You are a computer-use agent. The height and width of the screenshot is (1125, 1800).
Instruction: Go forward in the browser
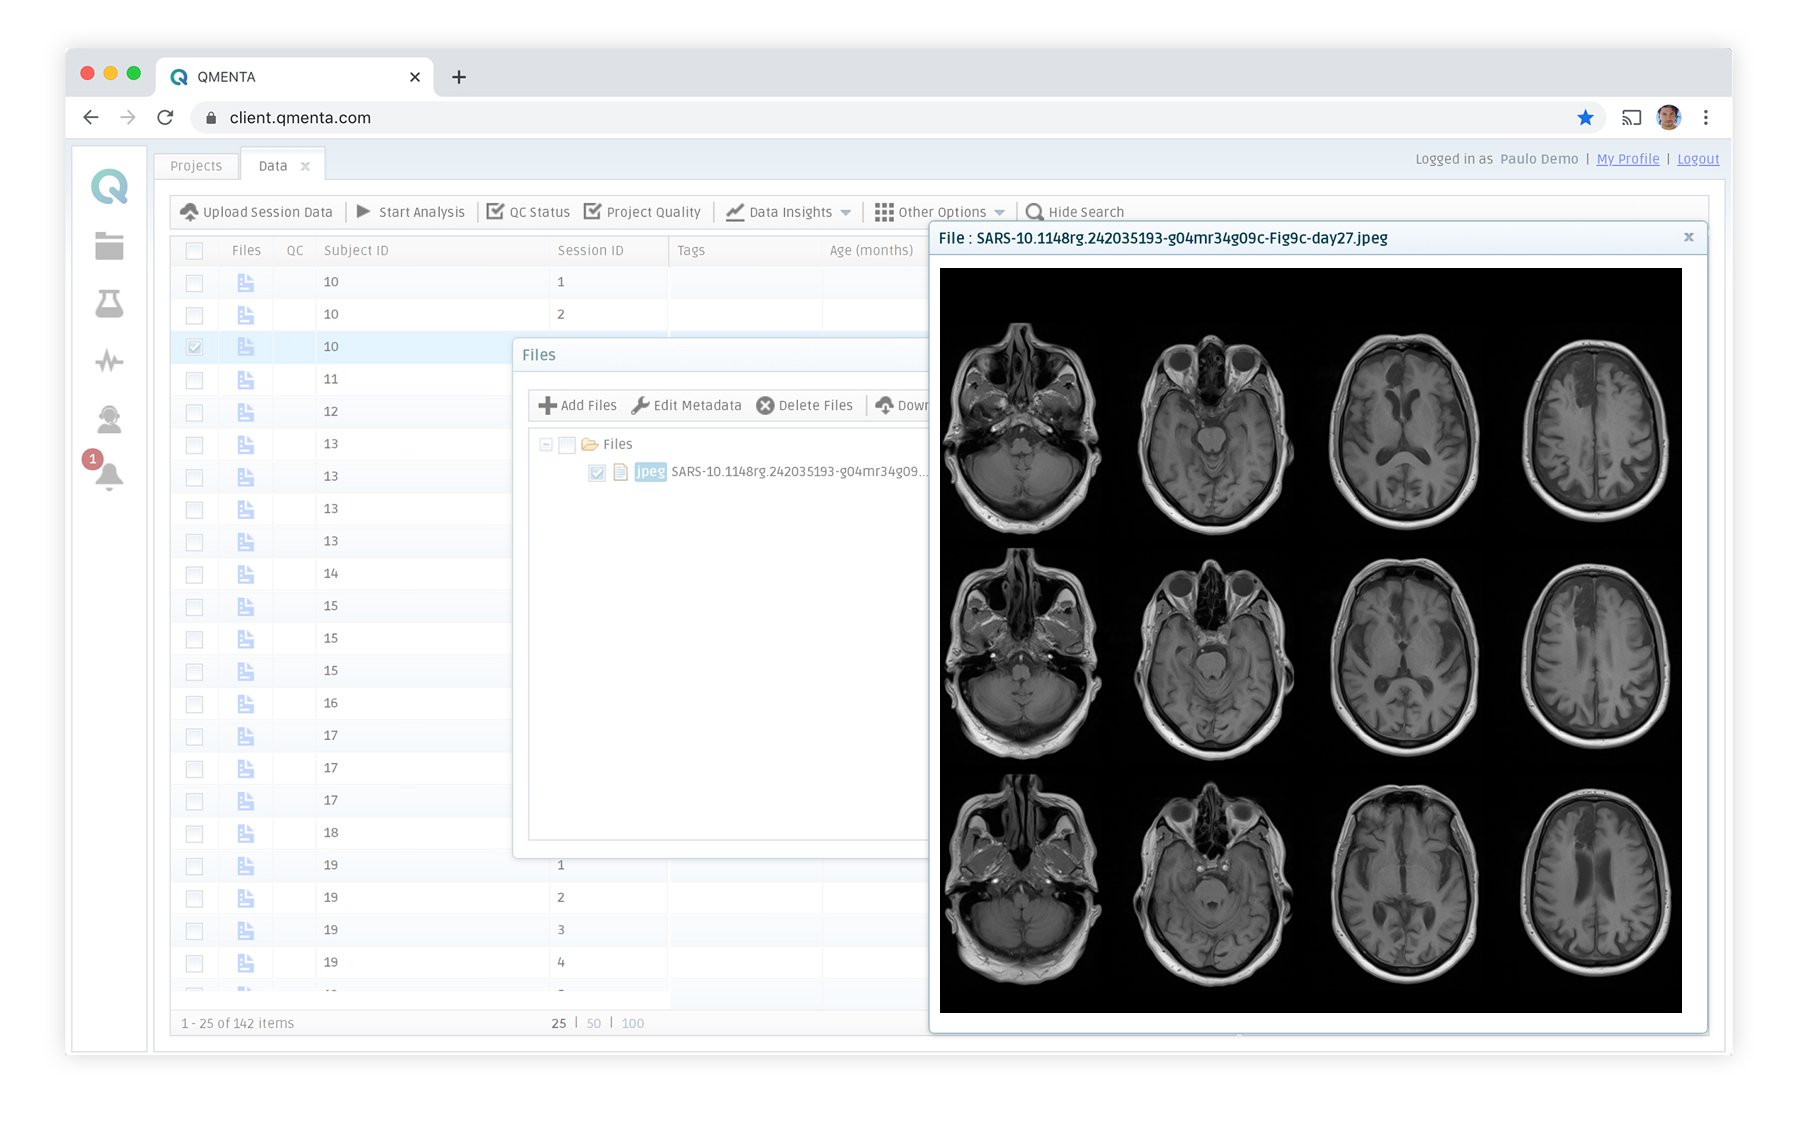(x=128, y=117)
